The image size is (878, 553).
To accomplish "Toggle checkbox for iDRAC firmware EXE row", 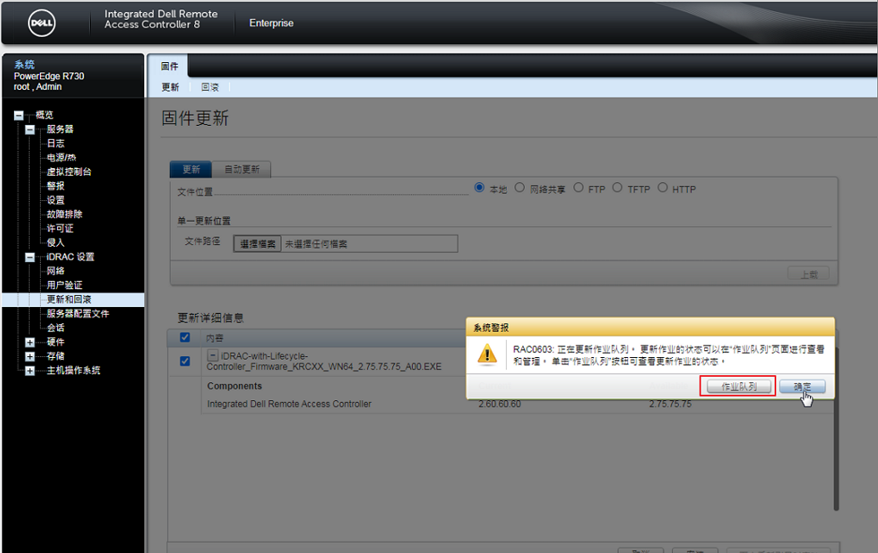I will [185, 361].
